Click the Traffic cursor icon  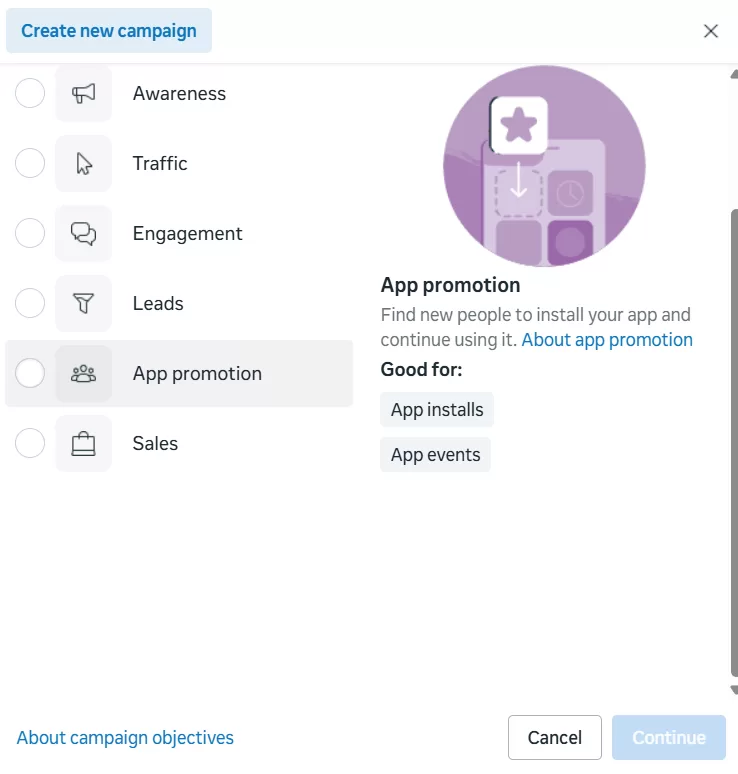84,164
